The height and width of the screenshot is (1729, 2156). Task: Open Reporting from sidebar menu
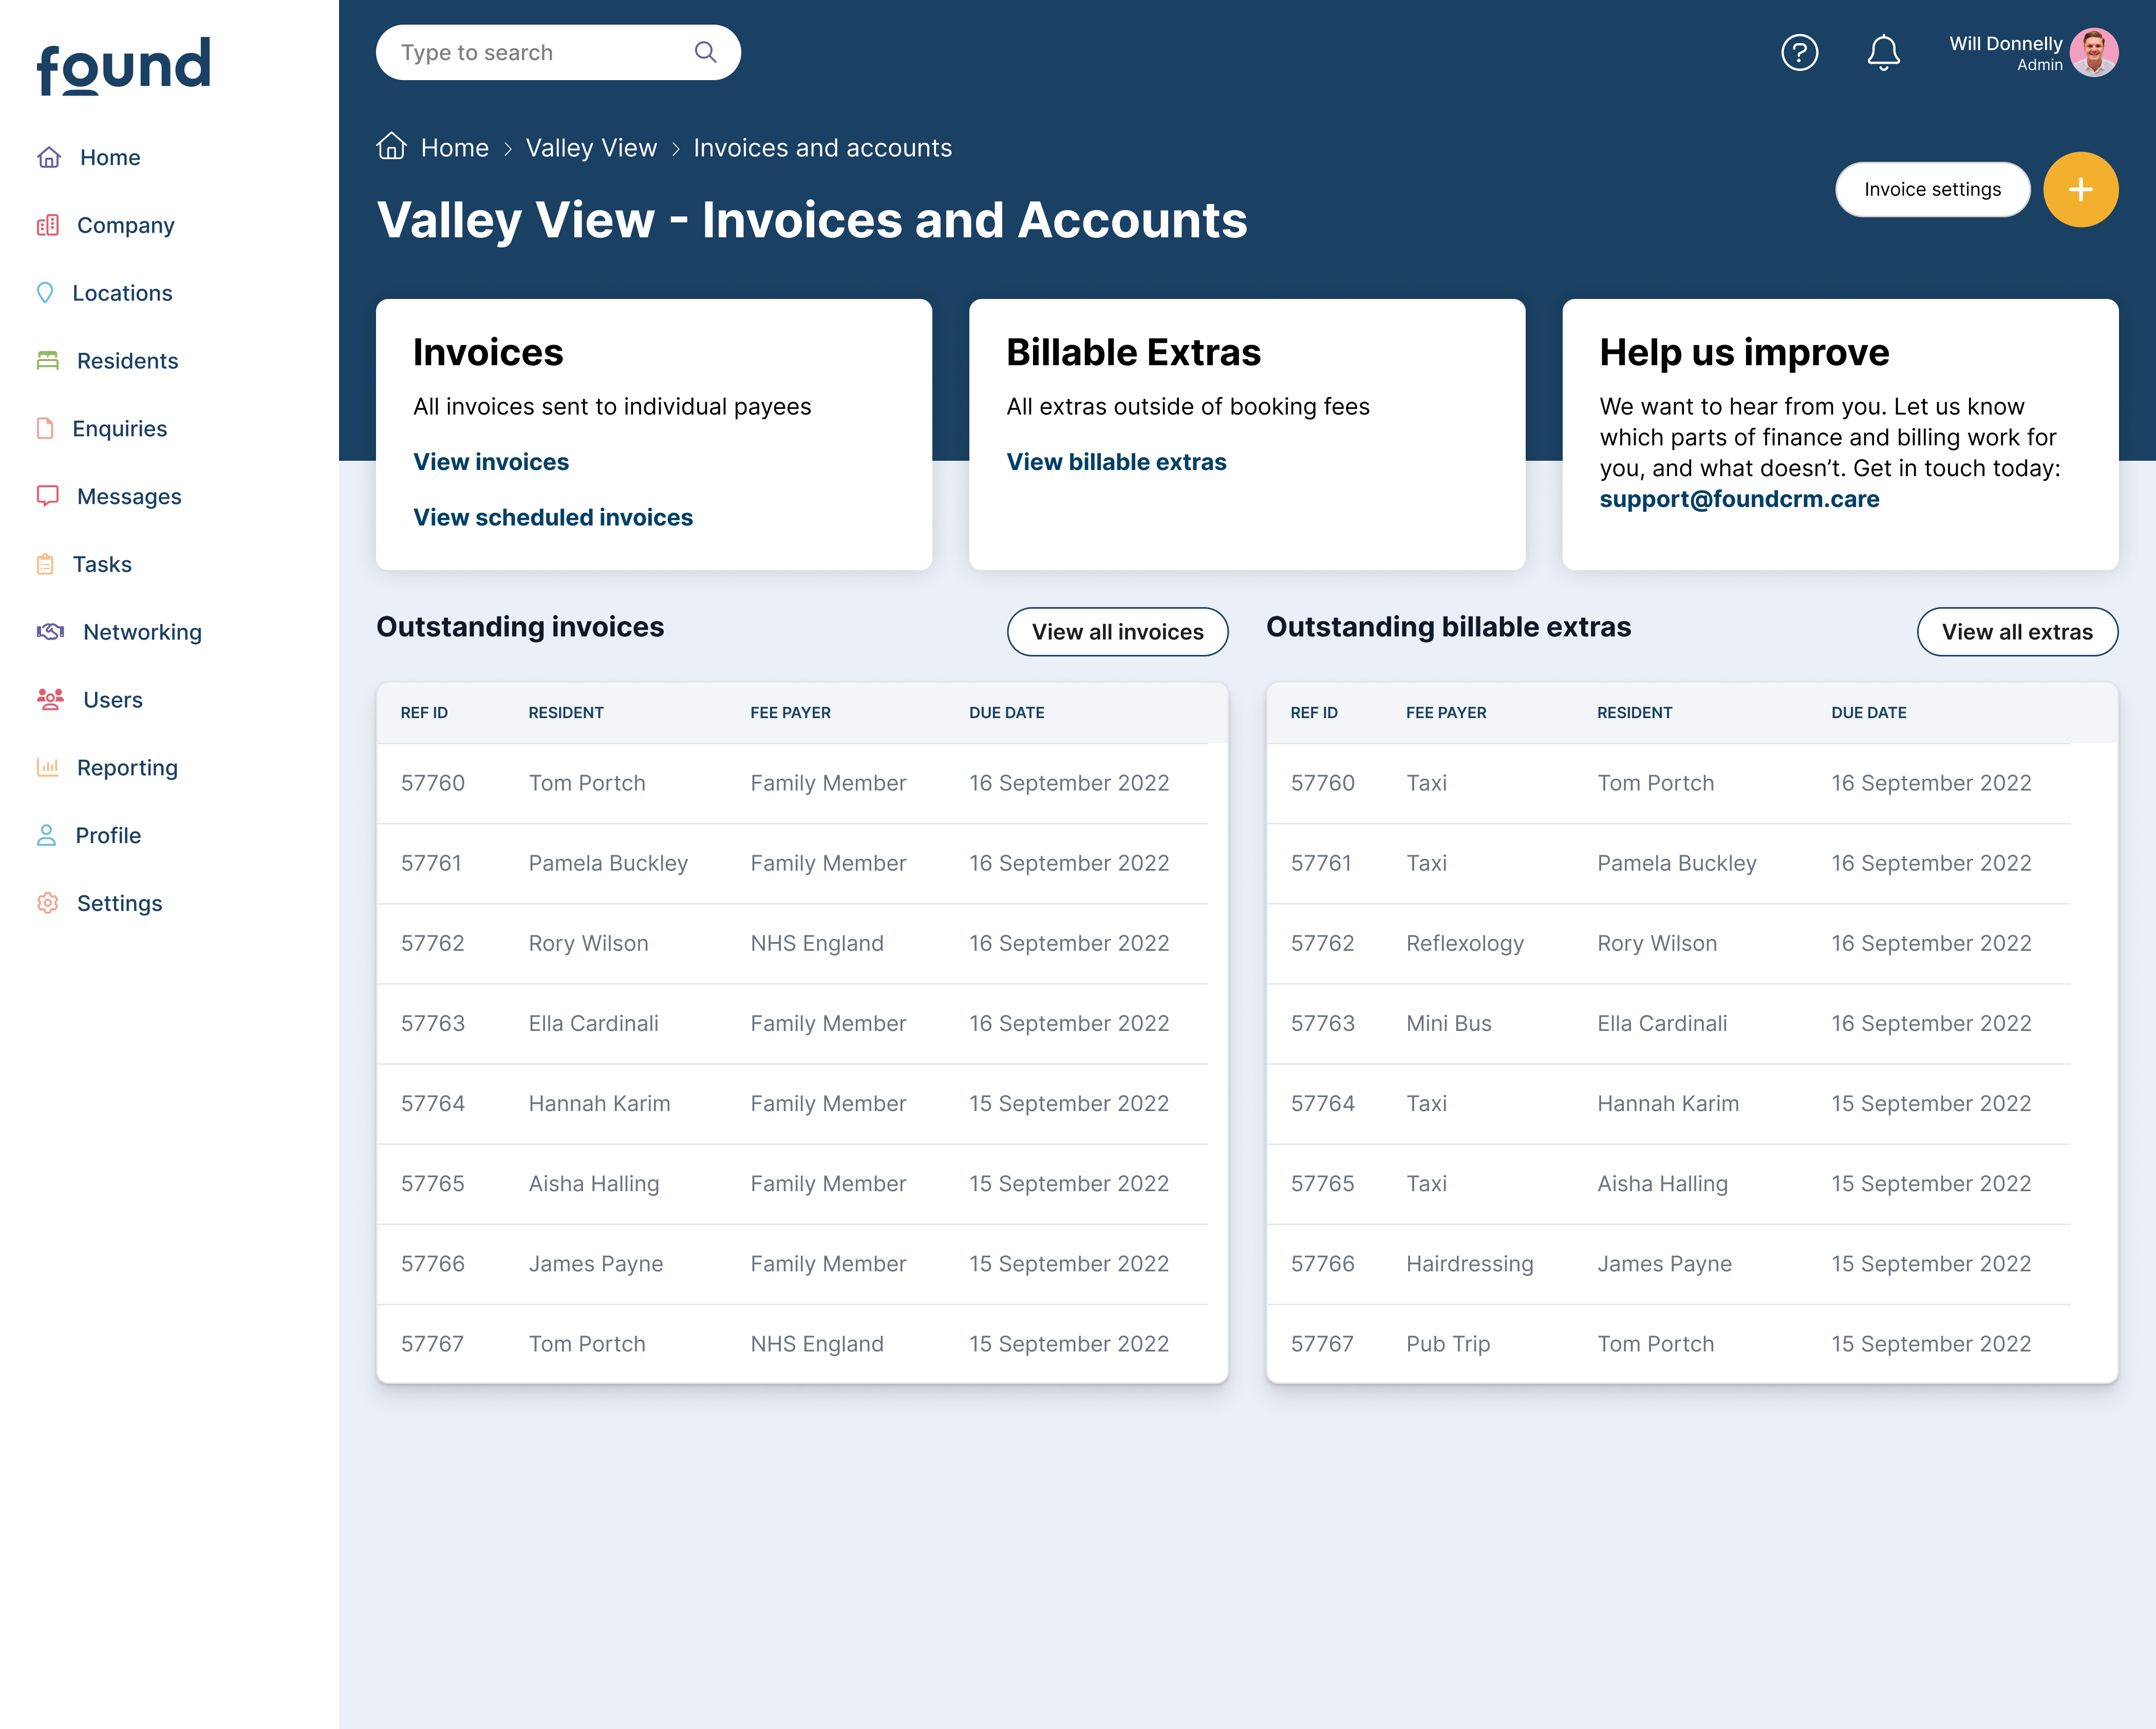[127, 767]
